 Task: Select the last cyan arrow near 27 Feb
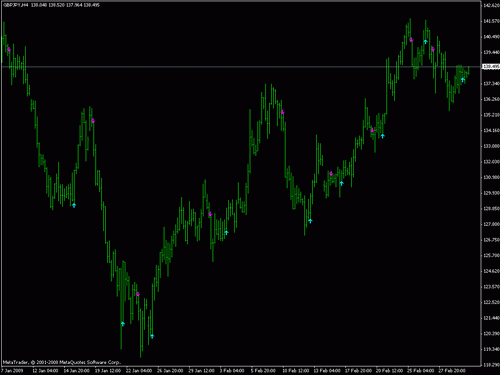pyautogui.click(x=463, y=80)
